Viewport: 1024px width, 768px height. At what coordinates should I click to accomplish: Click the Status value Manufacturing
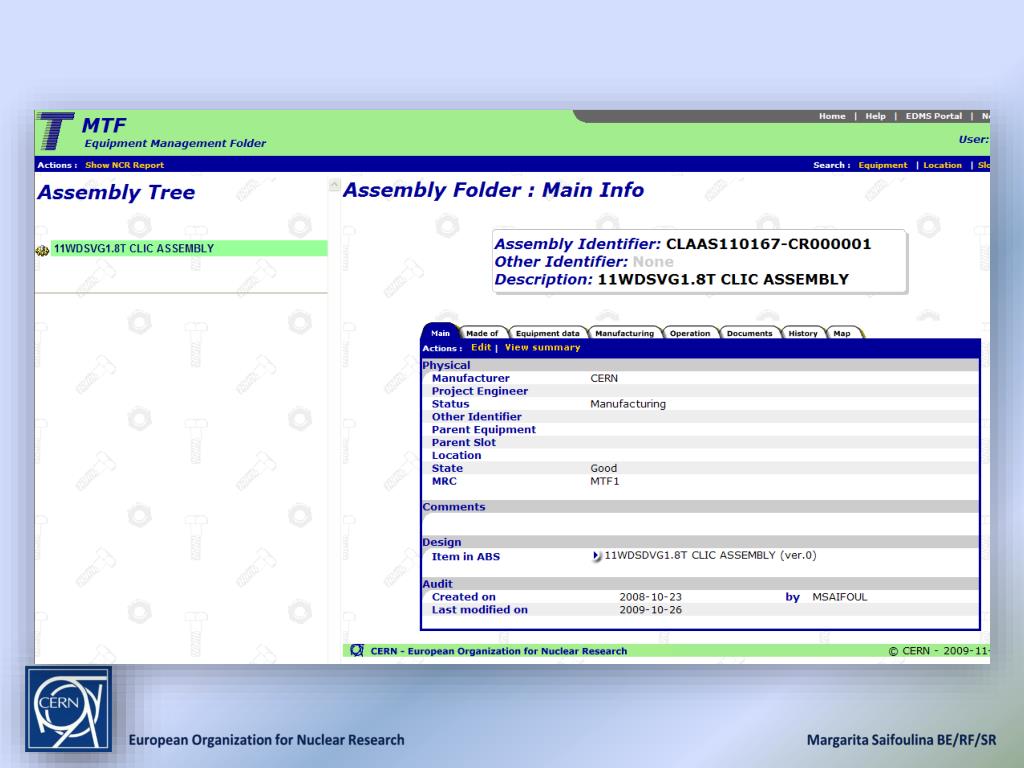coord(628,404)
